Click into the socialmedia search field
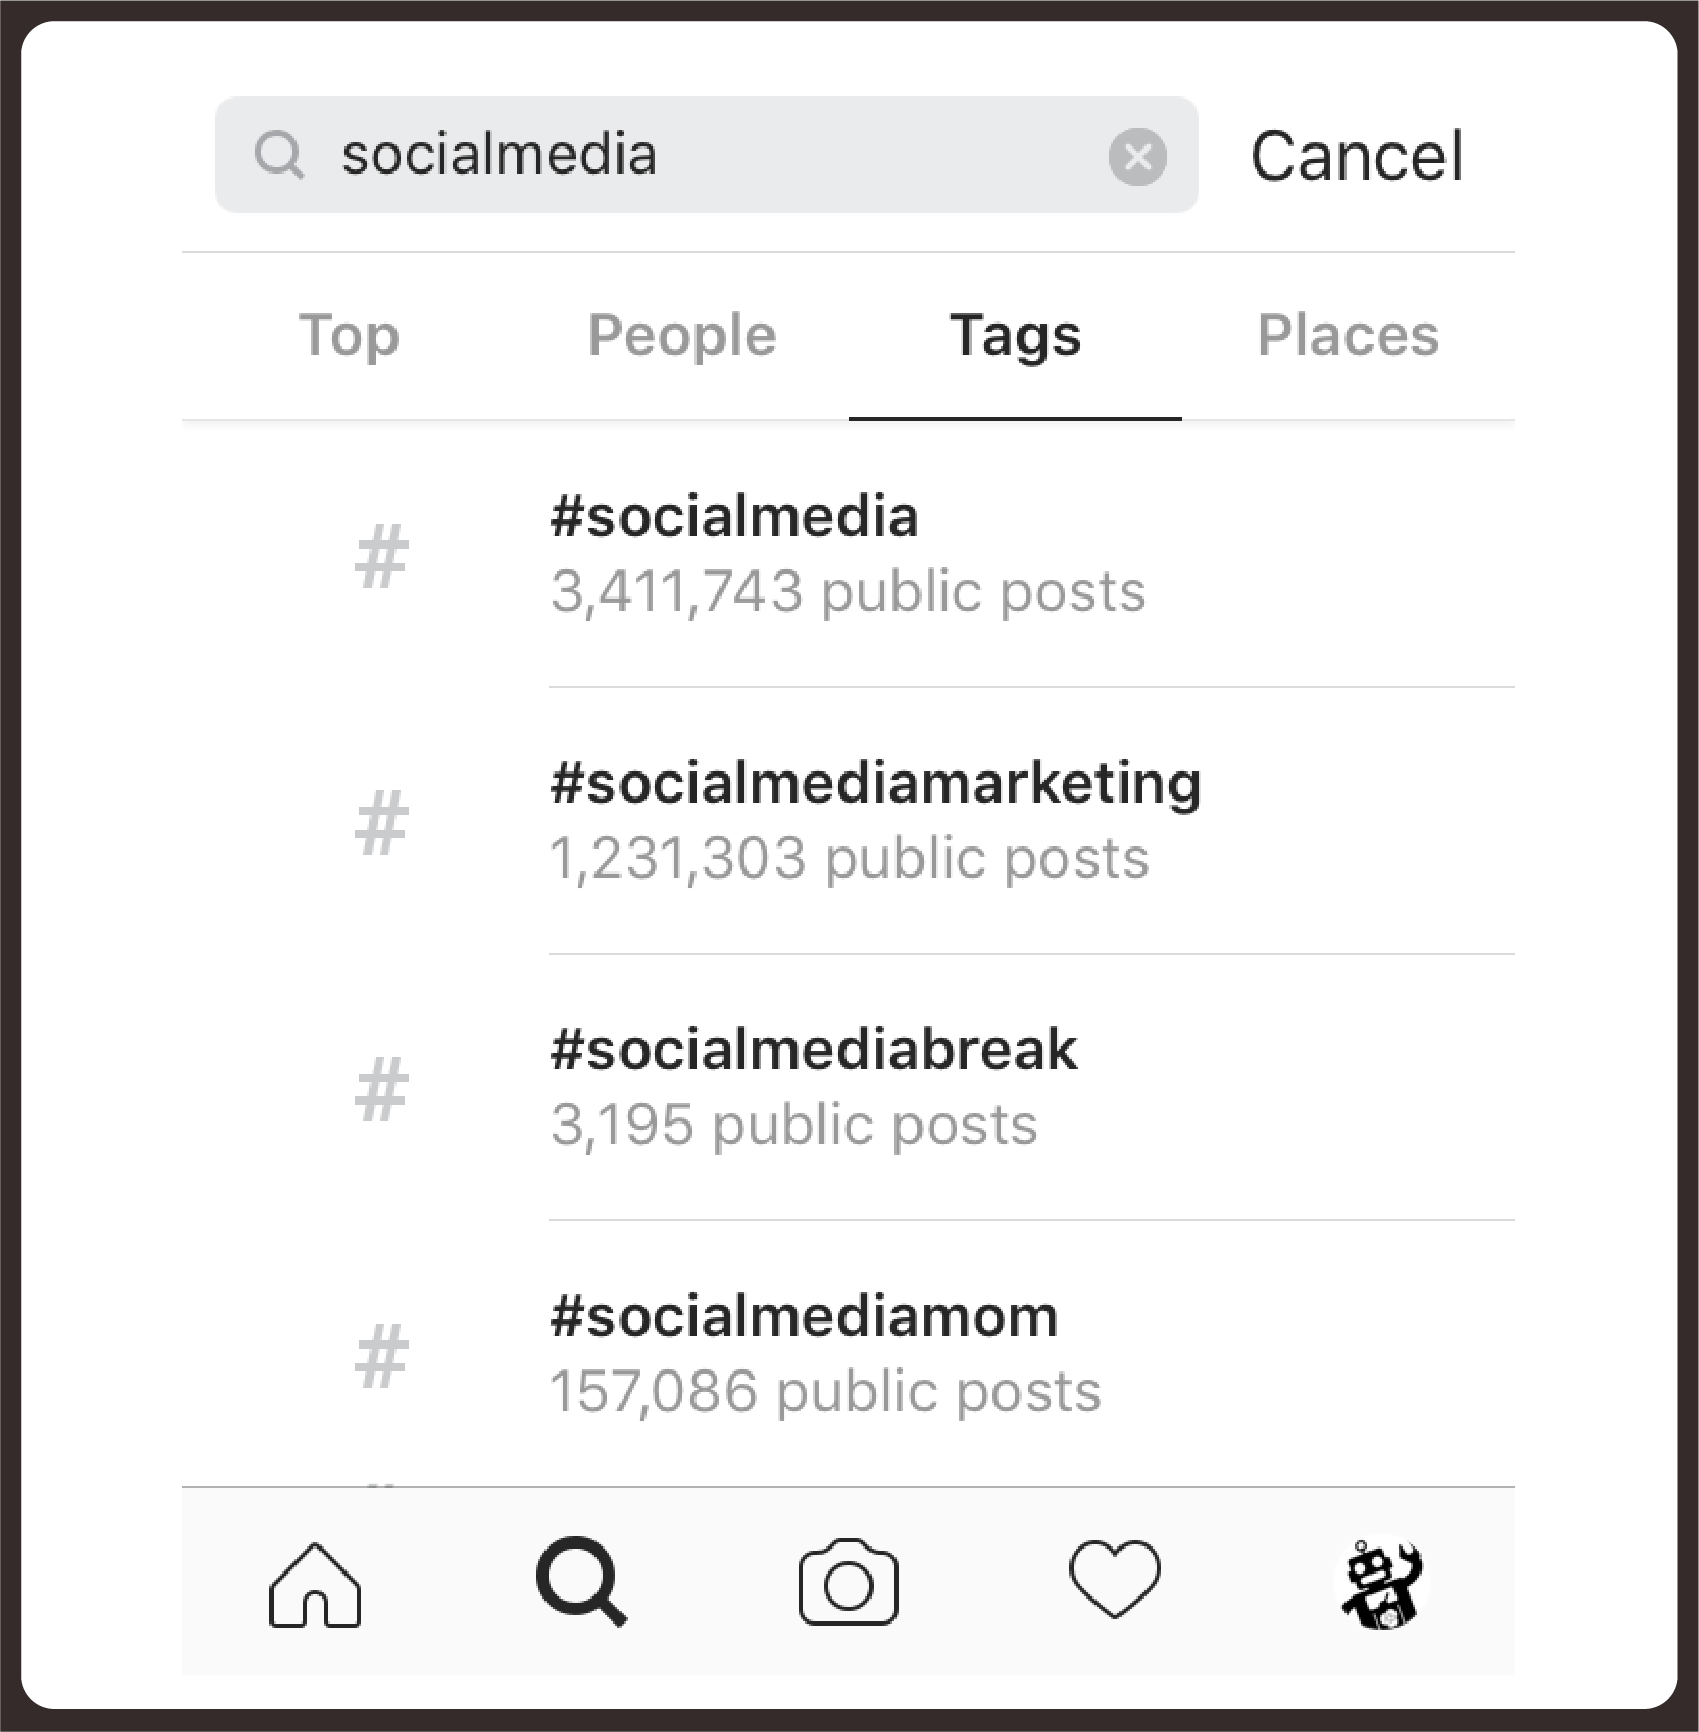Screen dimensions: 1699x1732 pyautogui.click(x=700, y=155)
